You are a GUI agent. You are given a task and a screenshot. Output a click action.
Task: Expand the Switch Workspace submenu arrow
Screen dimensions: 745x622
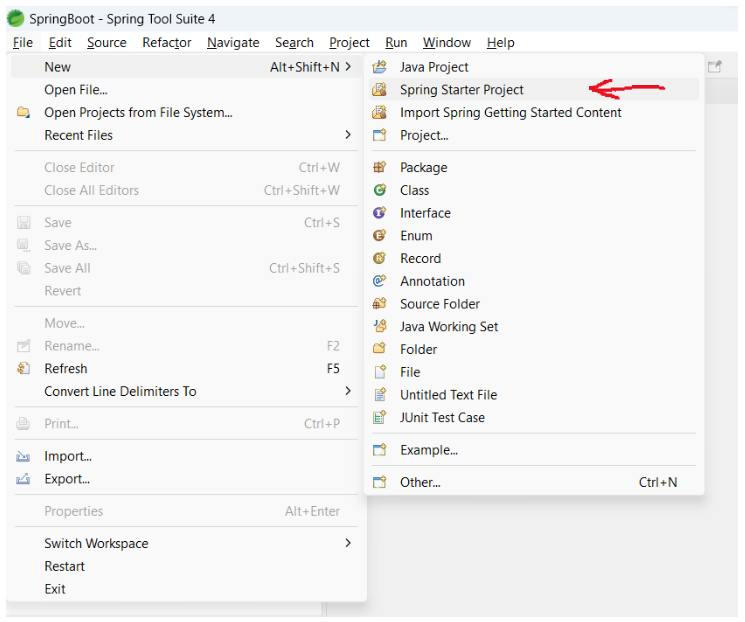[348, 543]
